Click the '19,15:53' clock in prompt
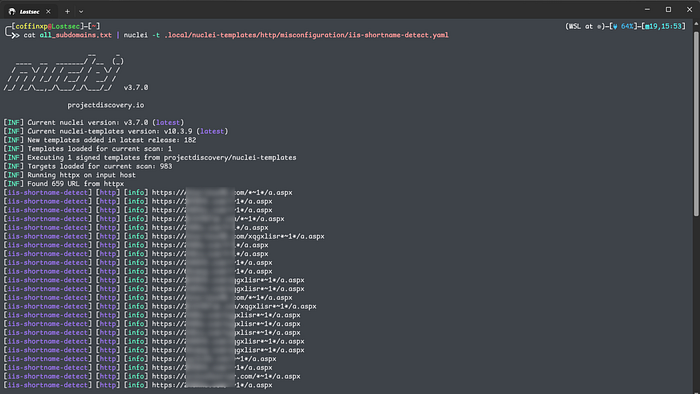700x394 pixels. 664,26
